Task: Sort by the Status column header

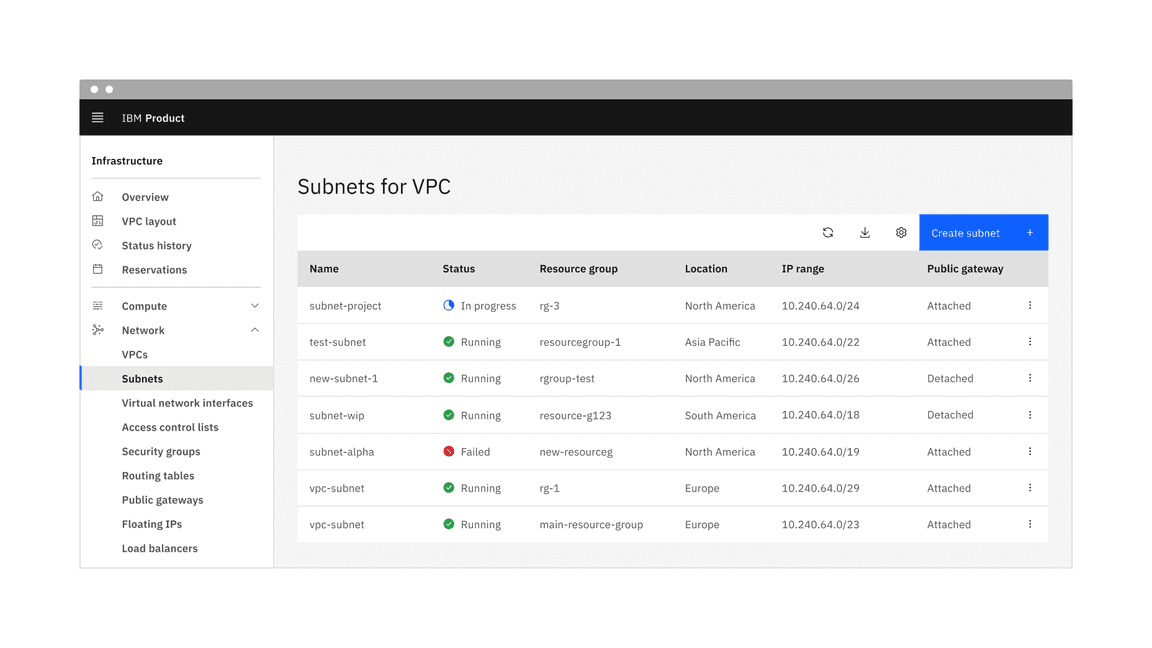Action: click(459, 269)
